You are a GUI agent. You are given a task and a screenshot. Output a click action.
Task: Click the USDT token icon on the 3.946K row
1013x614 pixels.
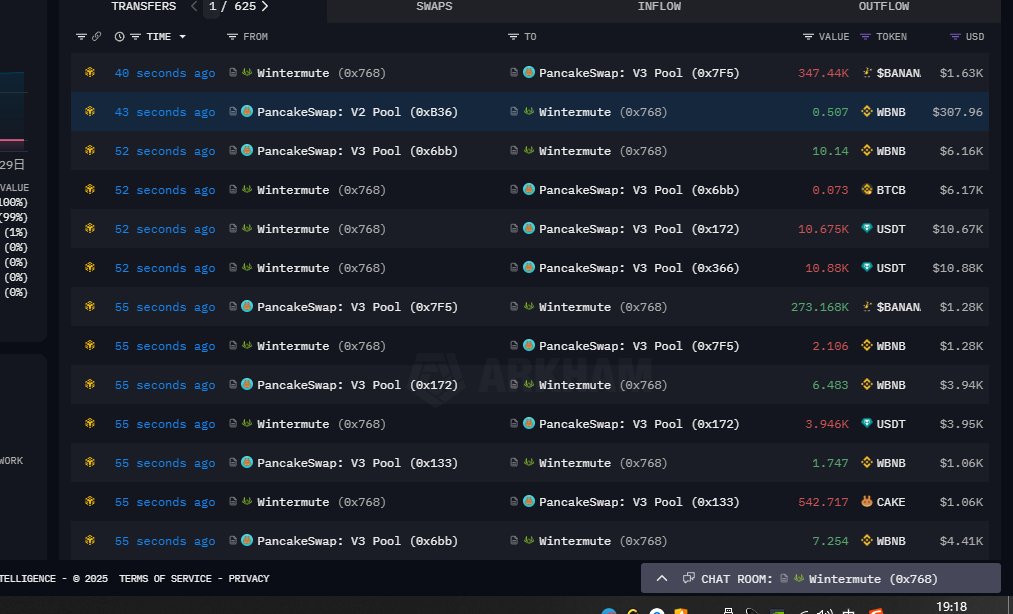(867, 423)
